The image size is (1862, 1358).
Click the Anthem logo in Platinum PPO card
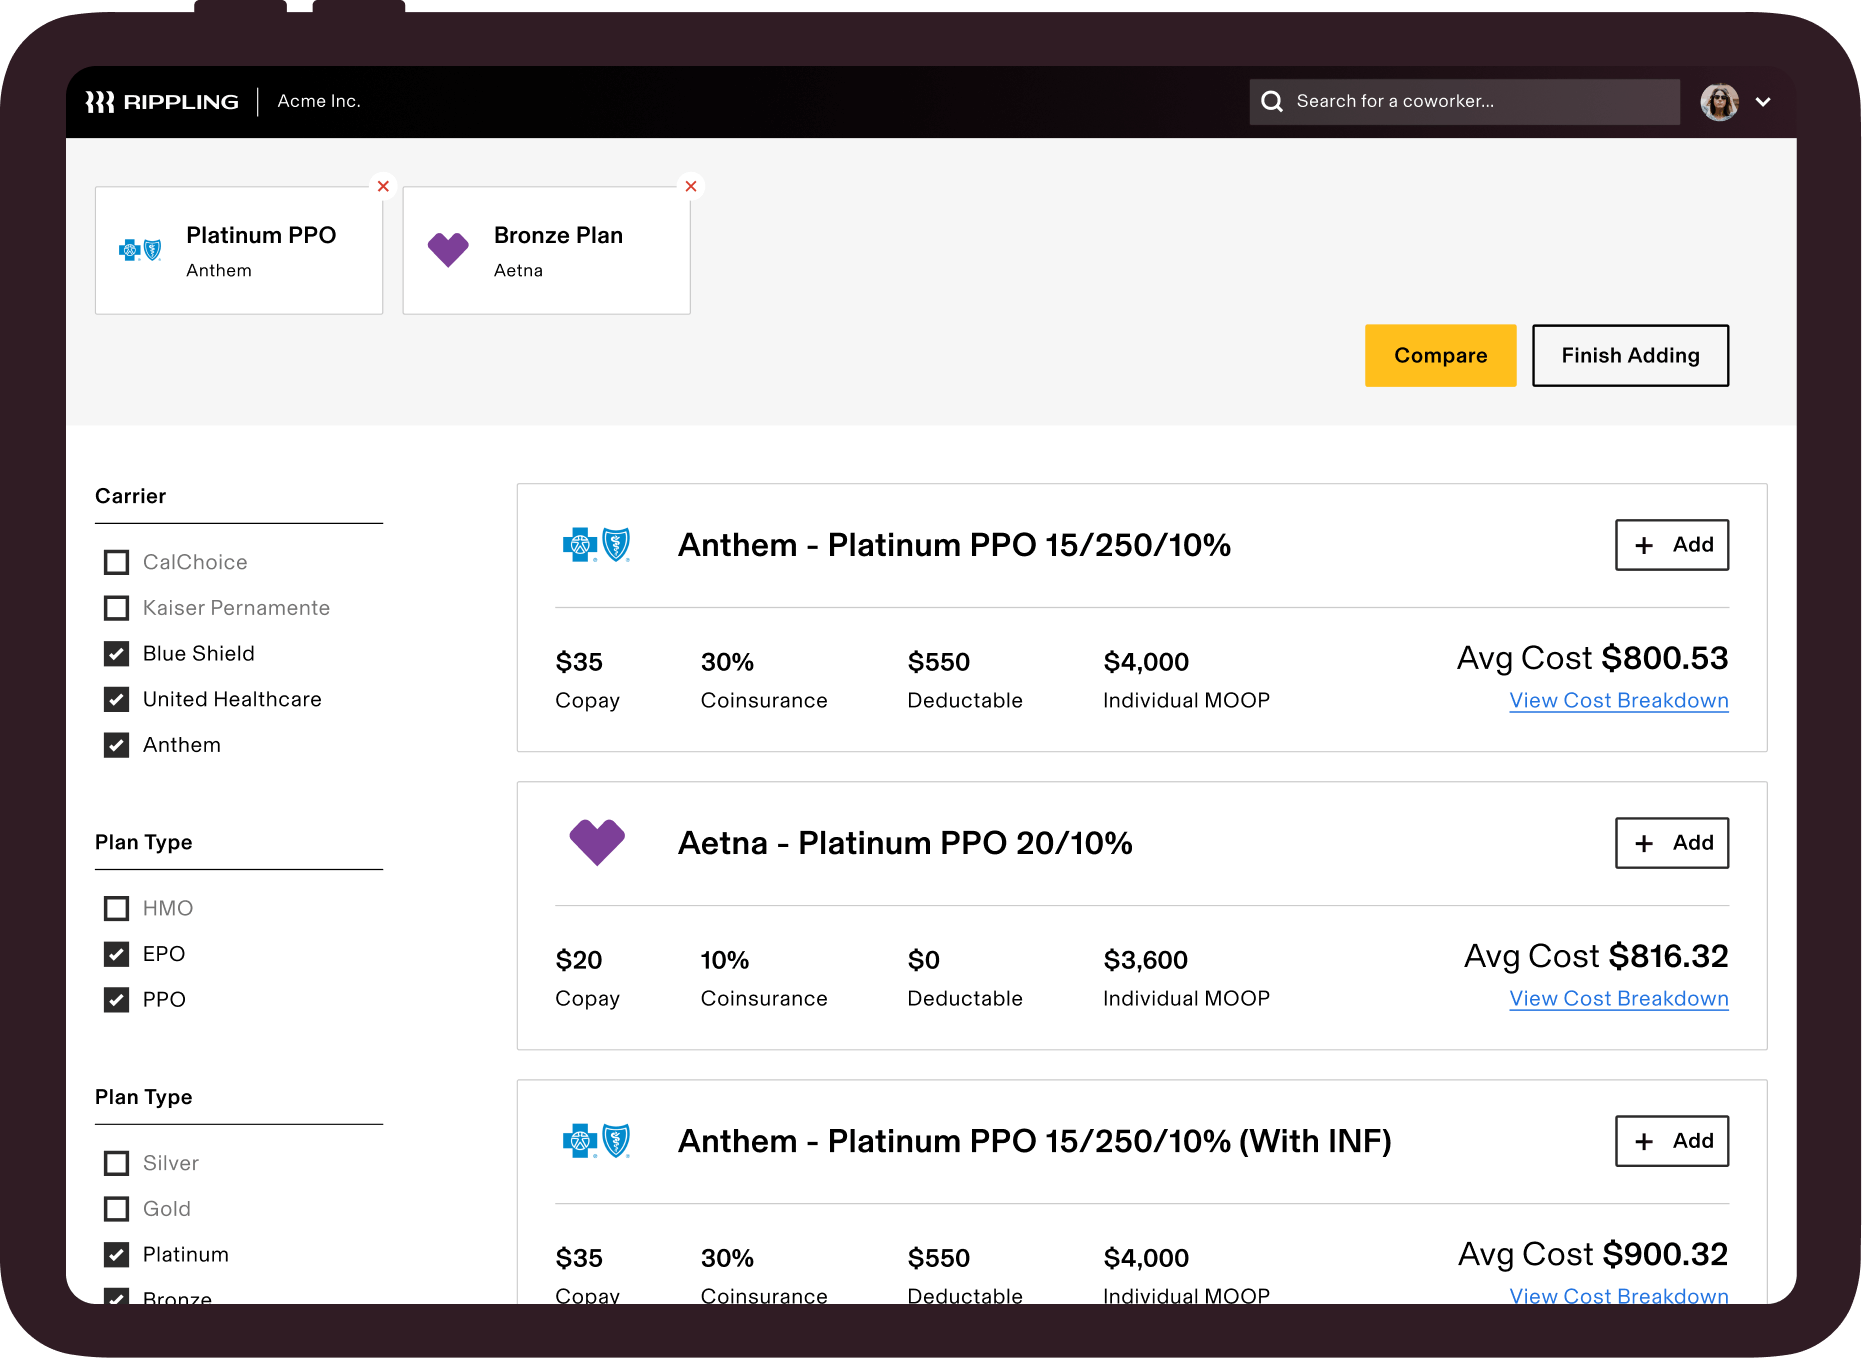click(140, 250)
